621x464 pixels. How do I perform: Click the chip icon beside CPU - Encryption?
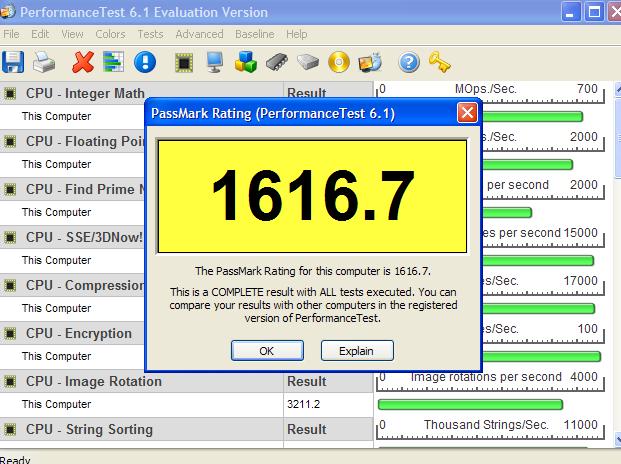[10, 333]
